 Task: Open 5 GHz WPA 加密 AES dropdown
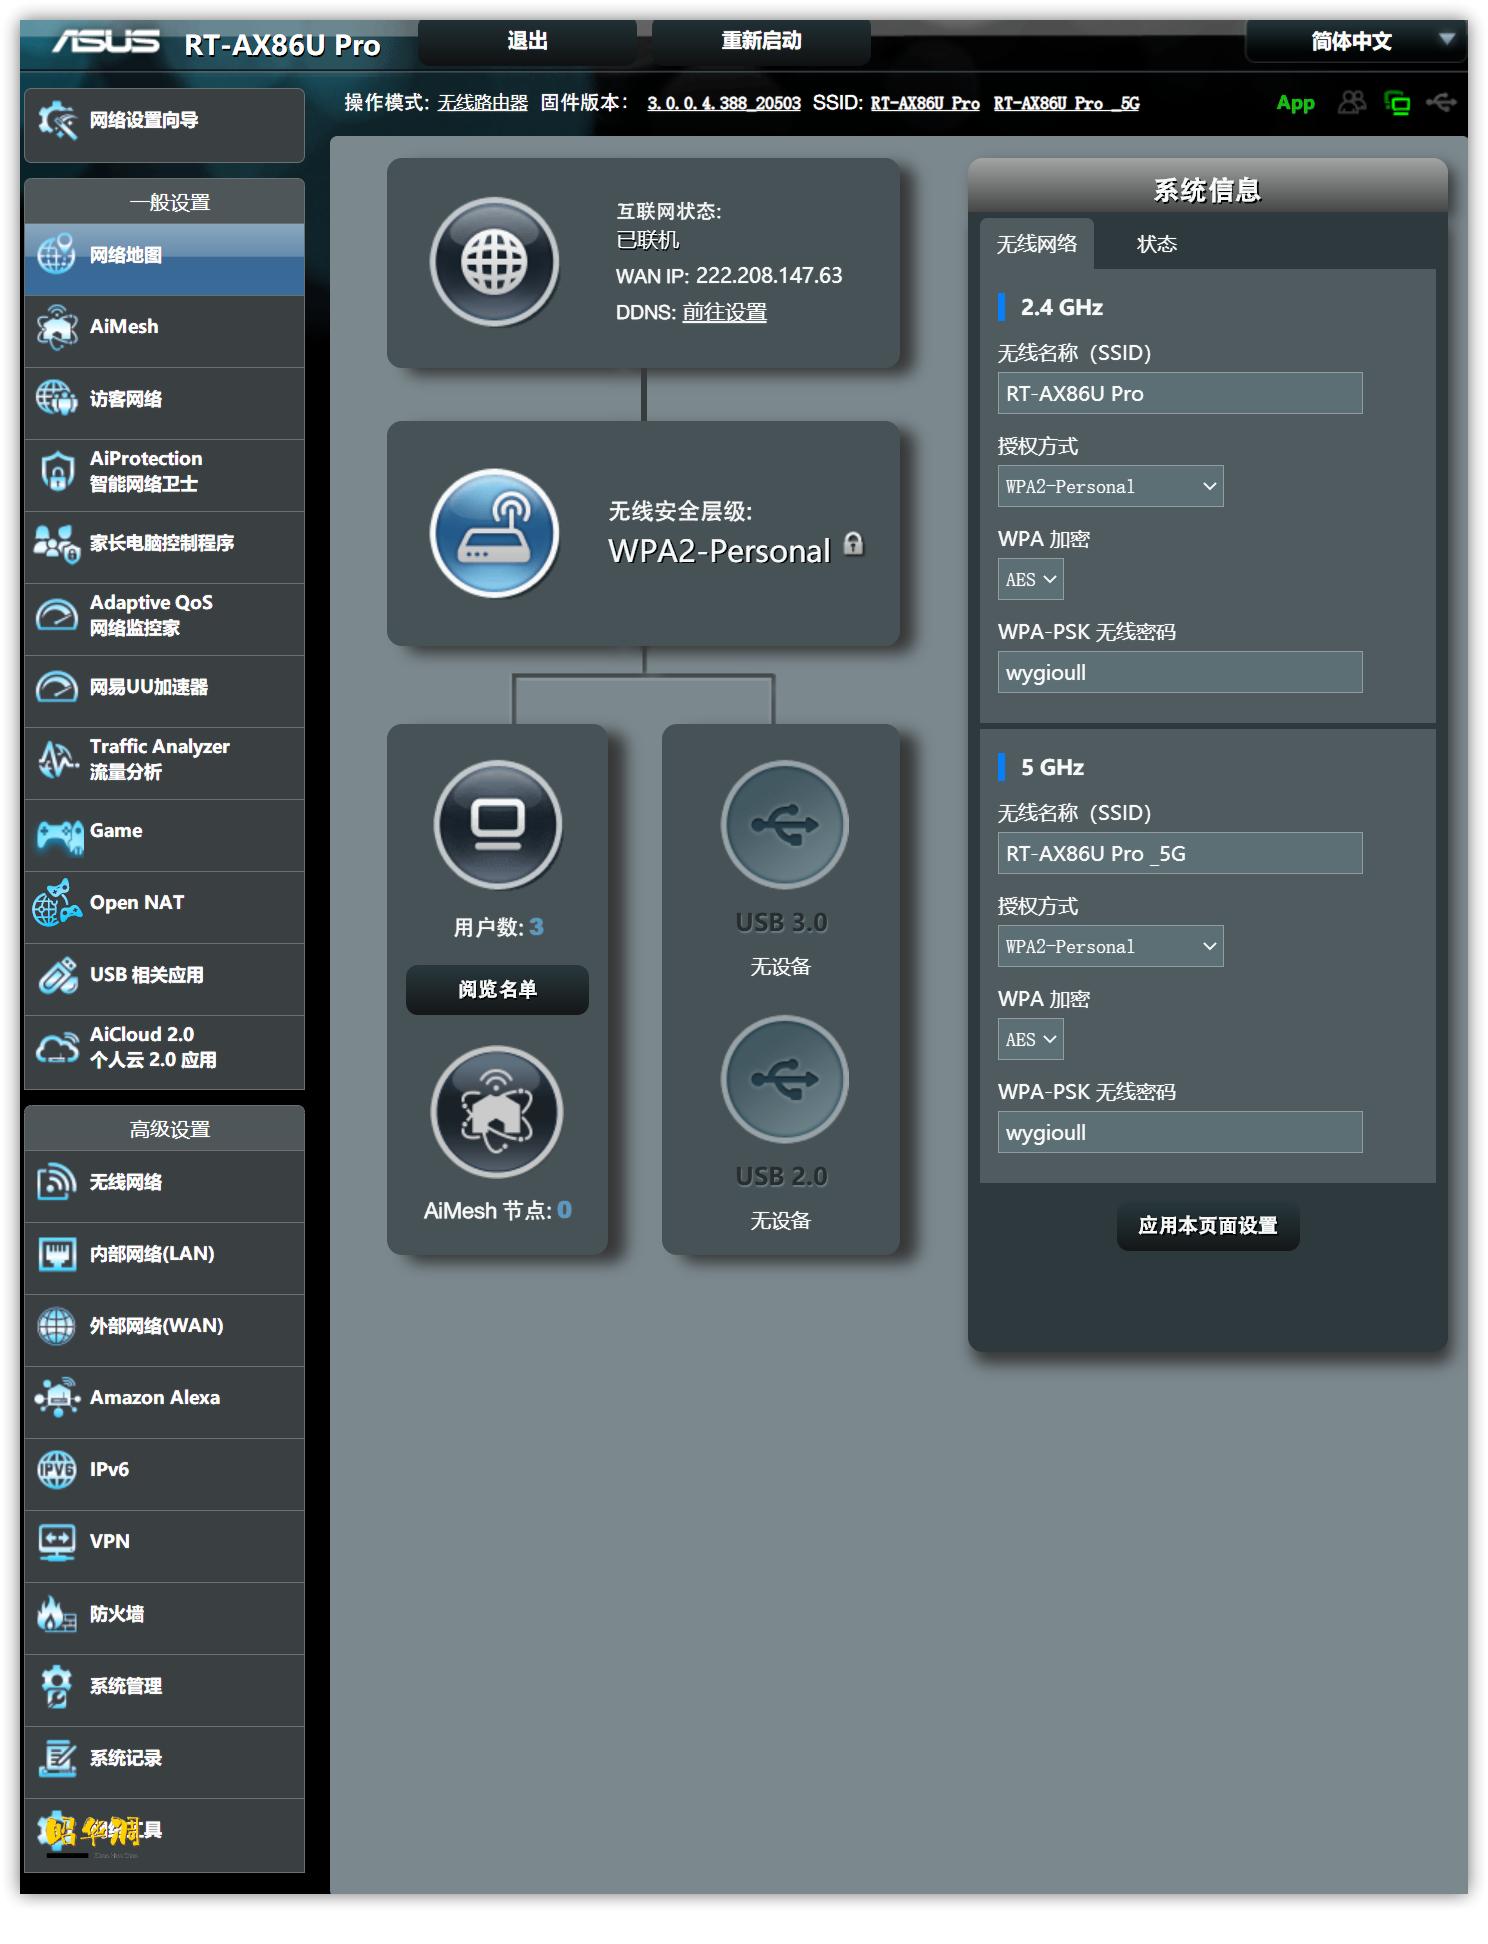click(x=1030, y=1039)
